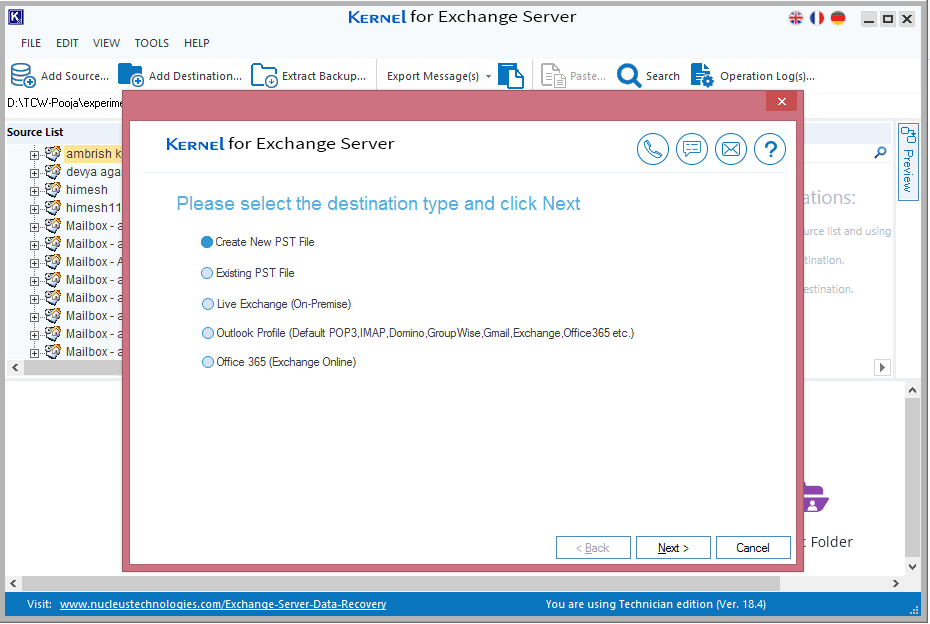Click the phone support icon in dialog
The image size is (930, 624).
(x=652, y=149)
